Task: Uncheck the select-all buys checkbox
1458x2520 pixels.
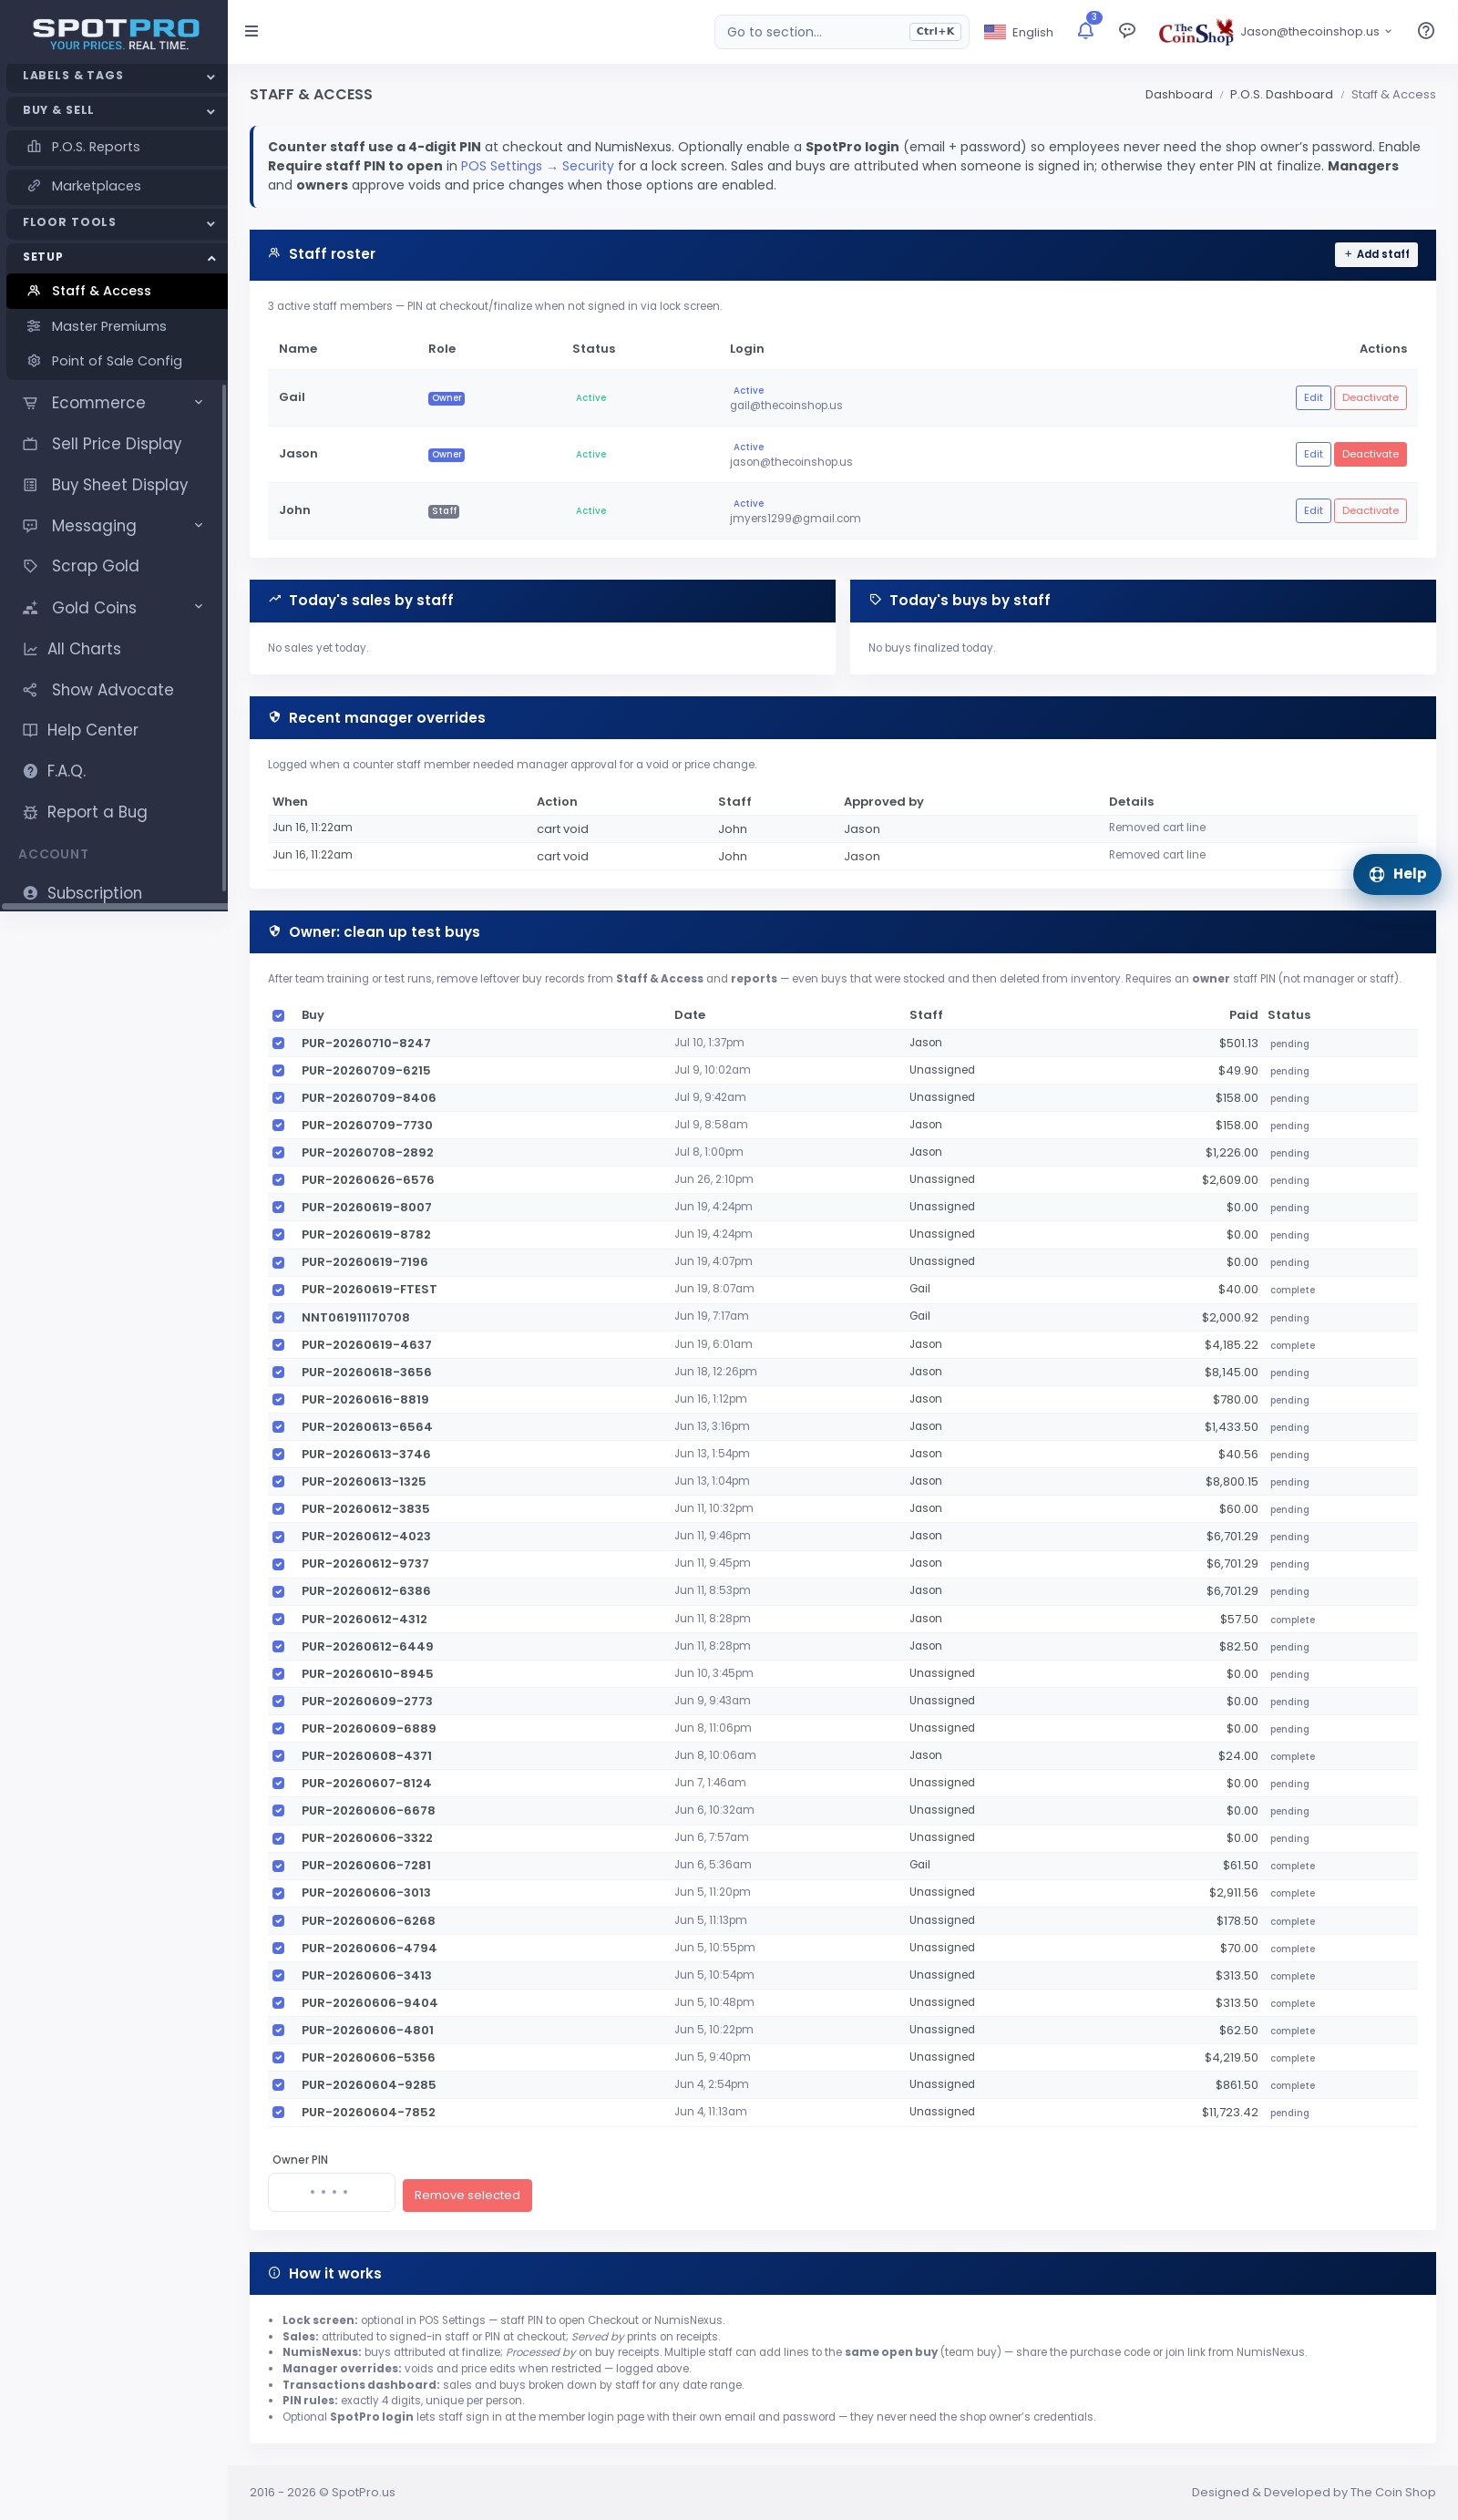Action: coord(278,1015)
